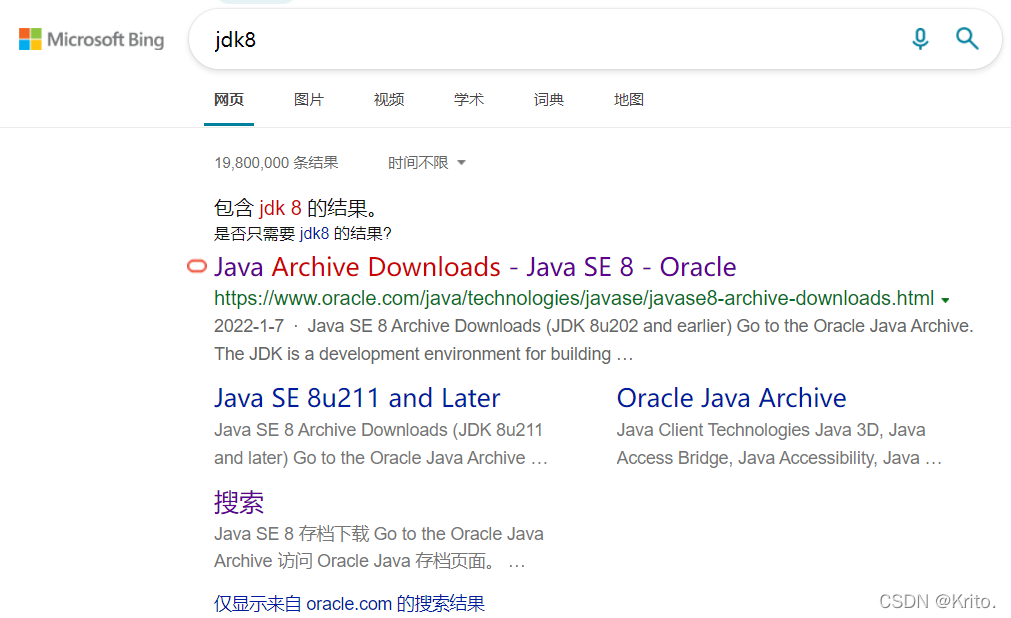The width and height of the screenshot is (1011, 618).
Task: Click the green oracle.com result URL
Action: tap(574, 298)
